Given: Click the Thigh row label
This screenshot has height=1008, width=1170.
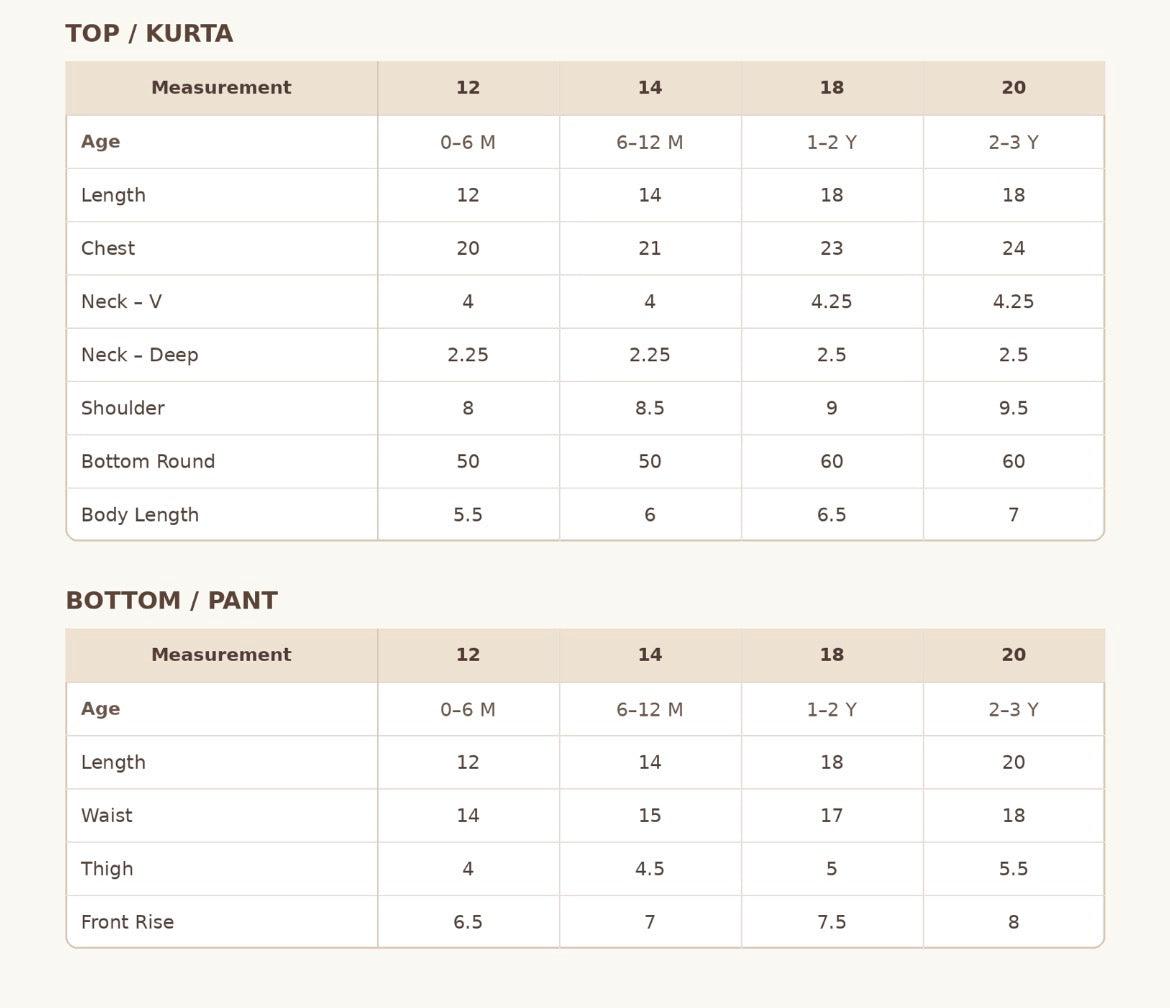Looking at the screenshot, I should pos(107,869).
